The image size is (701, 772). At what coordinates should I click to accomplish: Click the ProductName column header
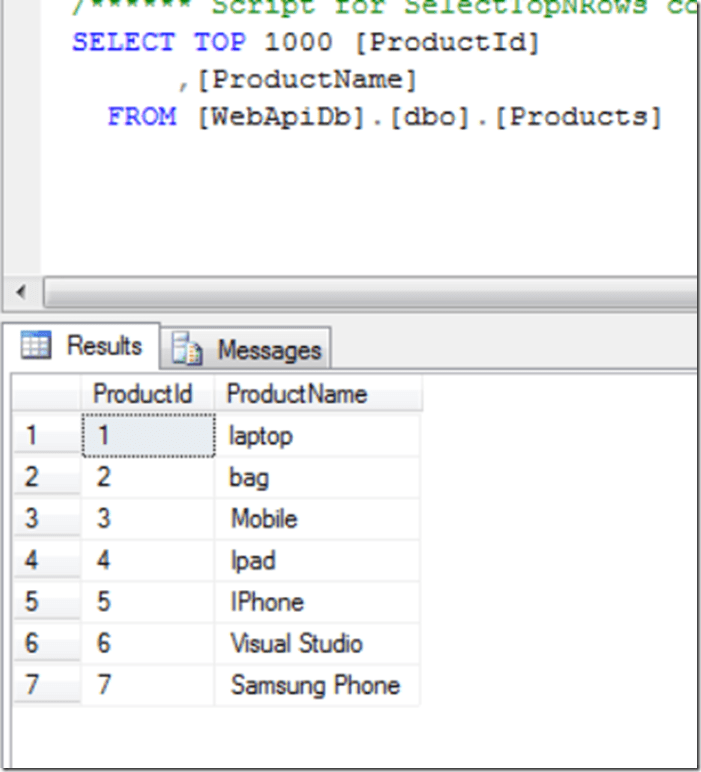pos(297,393)
